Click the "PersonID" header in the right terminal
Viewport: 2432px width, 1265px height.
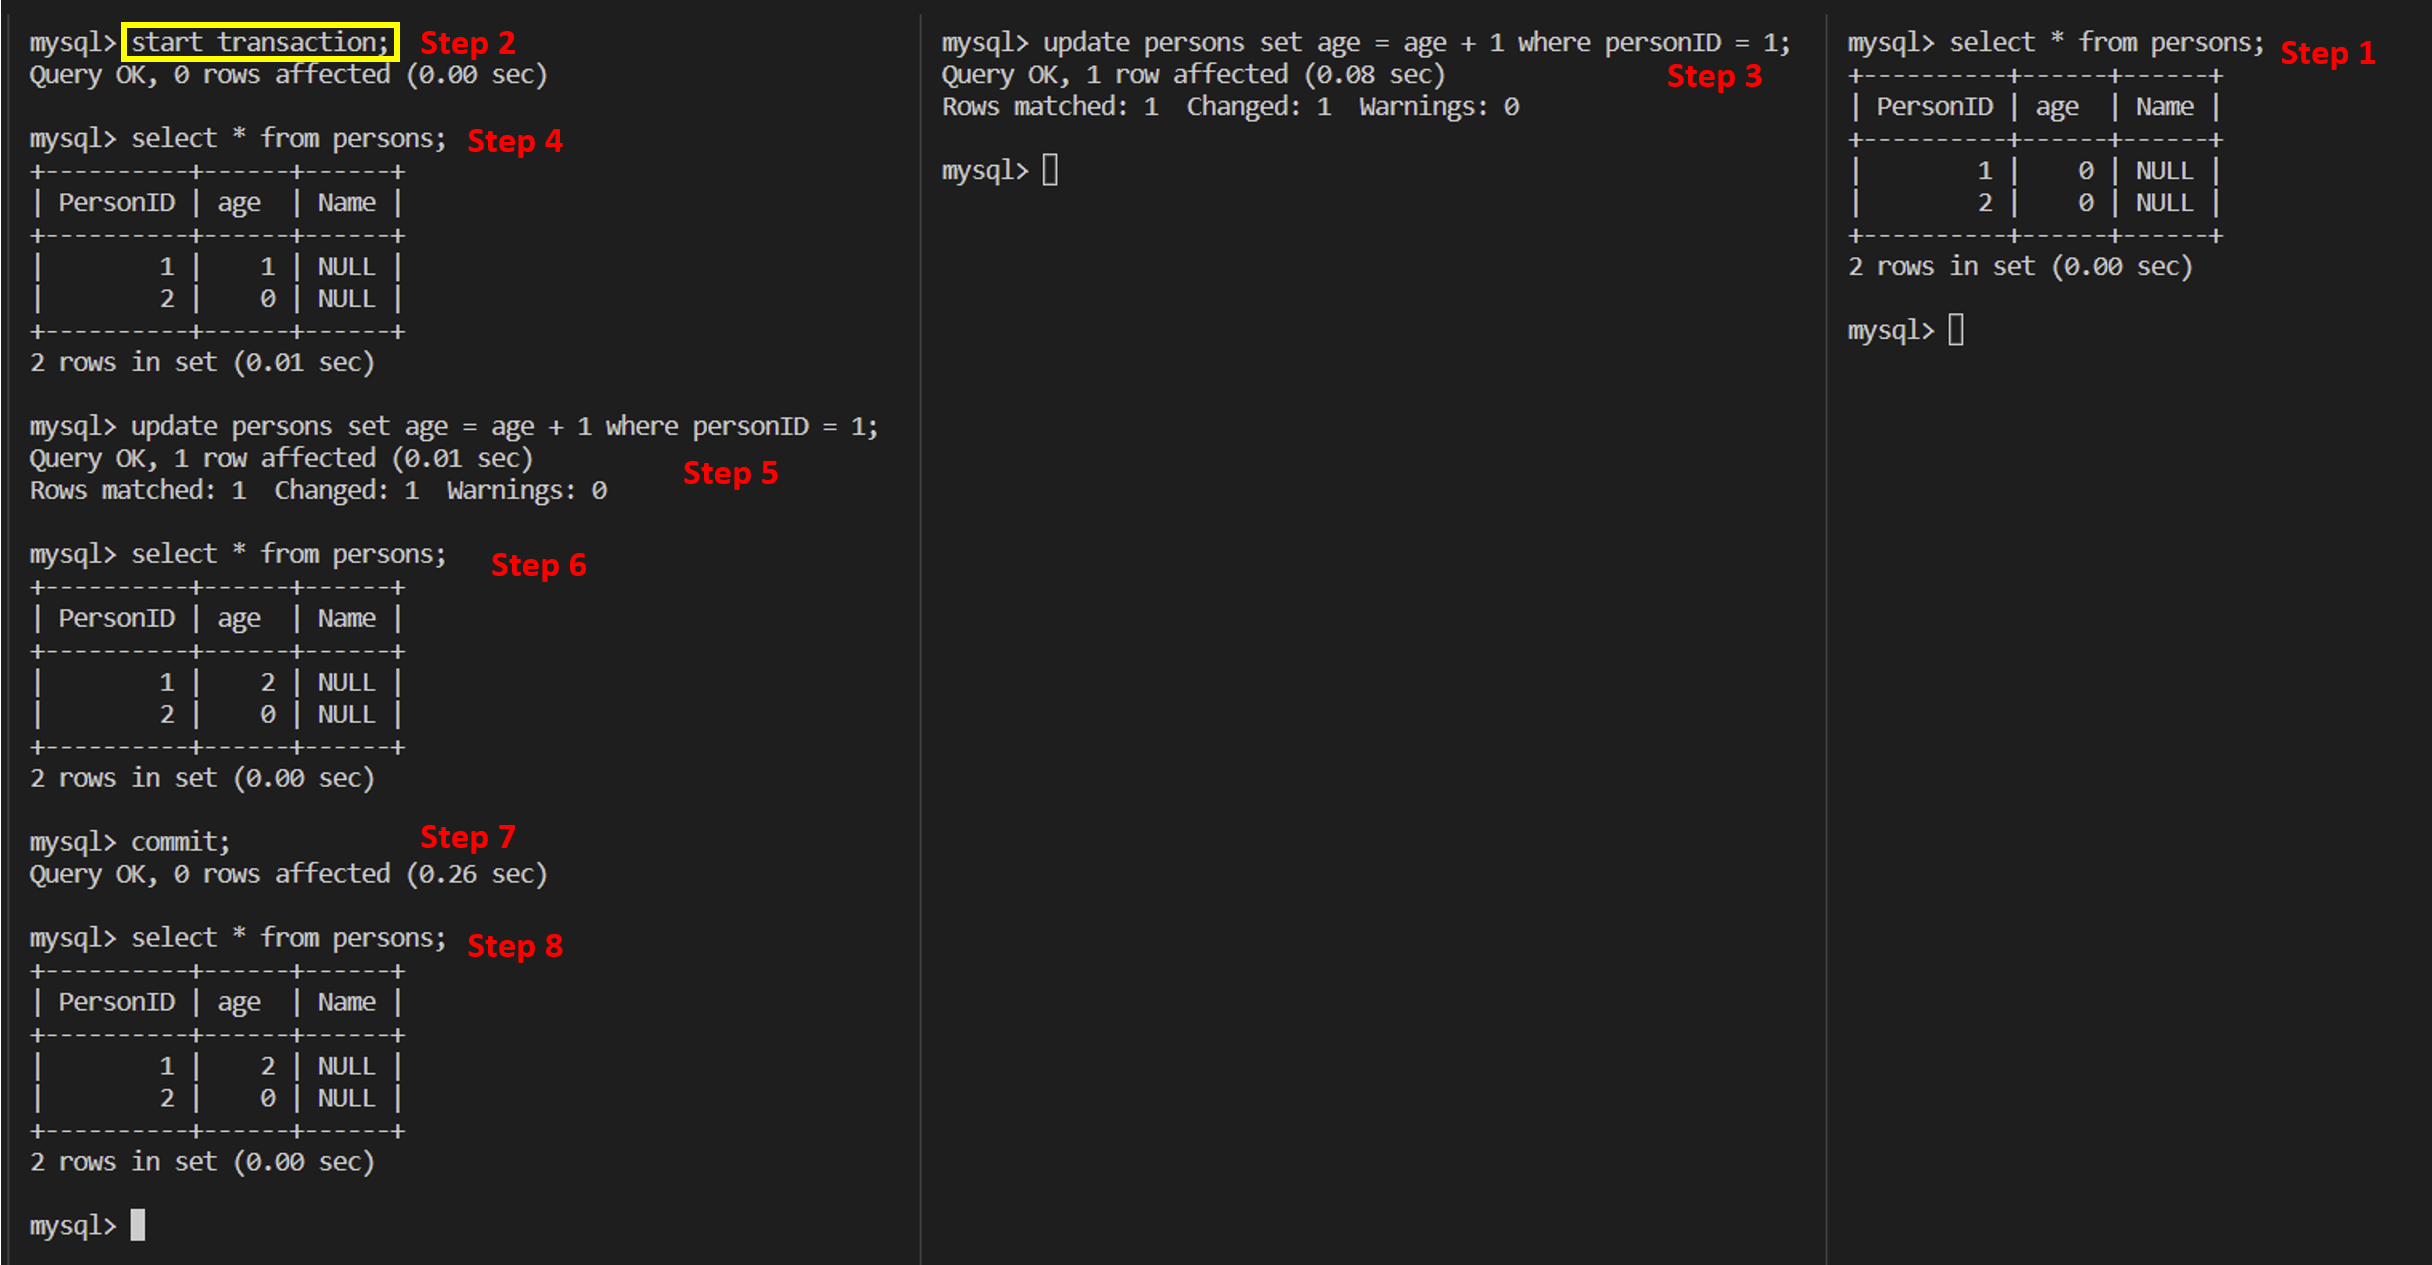[x=1934, y=107]
